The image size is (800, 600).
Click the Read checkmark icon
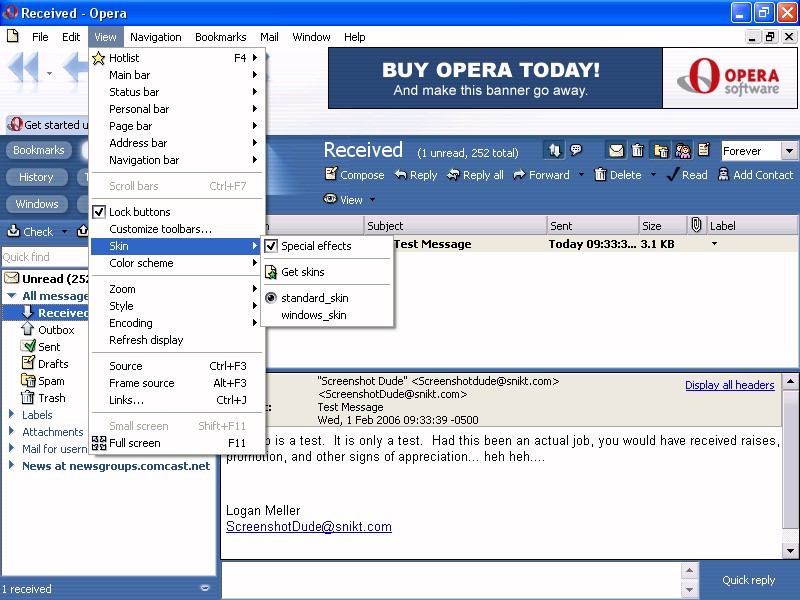[x=672, y=175]
